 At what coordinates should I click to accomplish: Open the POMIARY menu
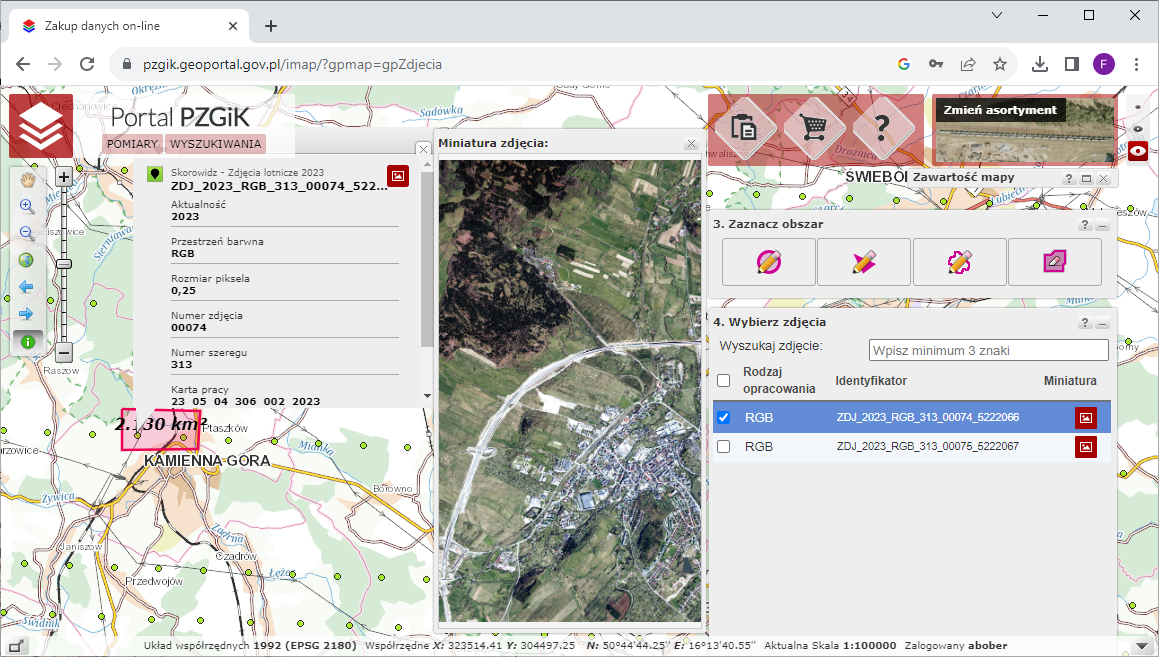coord(133,144)
